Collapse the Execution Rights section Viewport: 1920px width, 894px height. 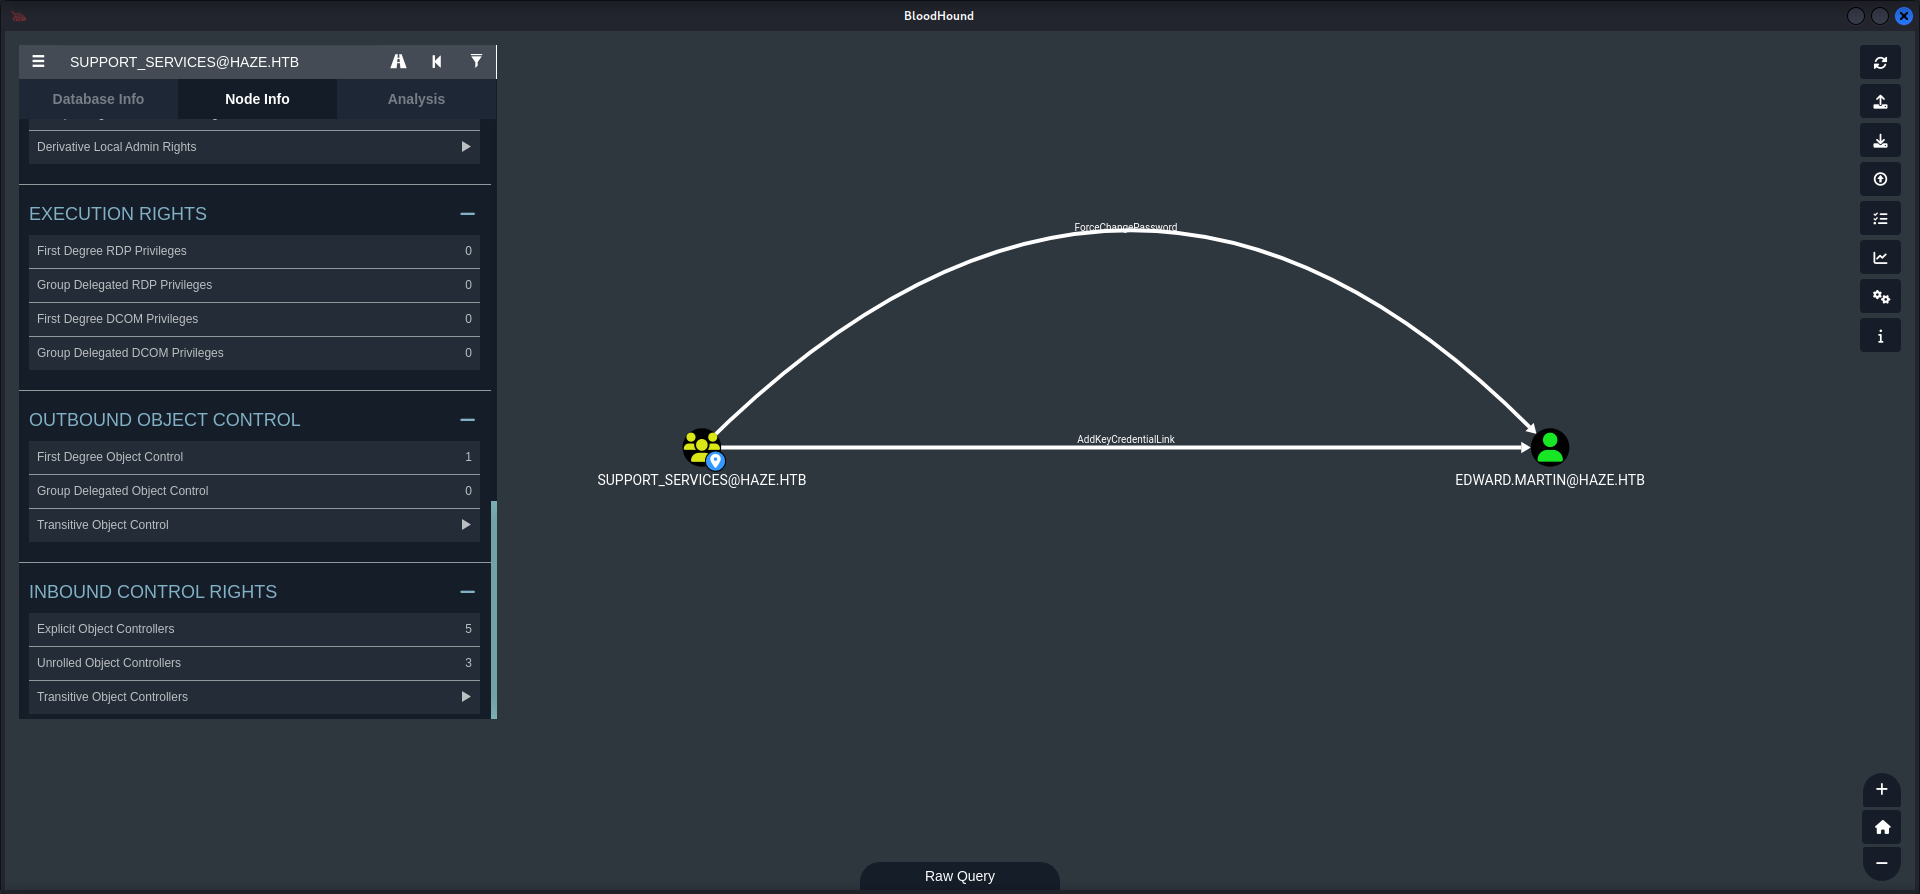click(467, 214)
